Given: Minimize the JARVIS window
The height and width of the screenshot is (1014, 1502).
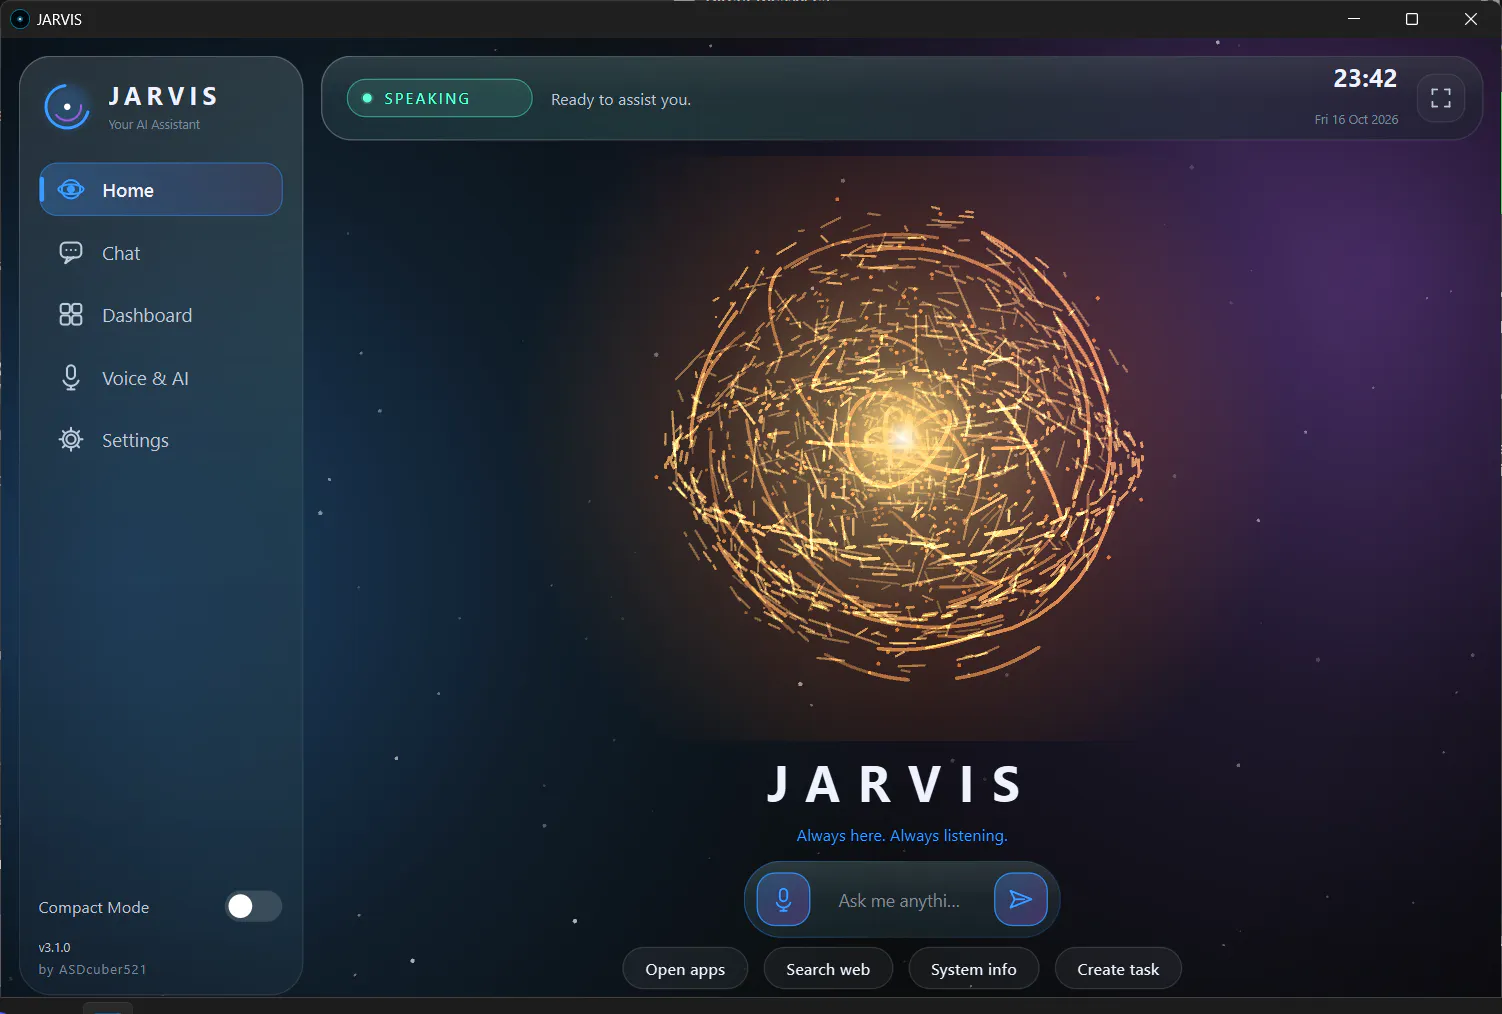Looking at the screenshot, I should (1354, 19).
